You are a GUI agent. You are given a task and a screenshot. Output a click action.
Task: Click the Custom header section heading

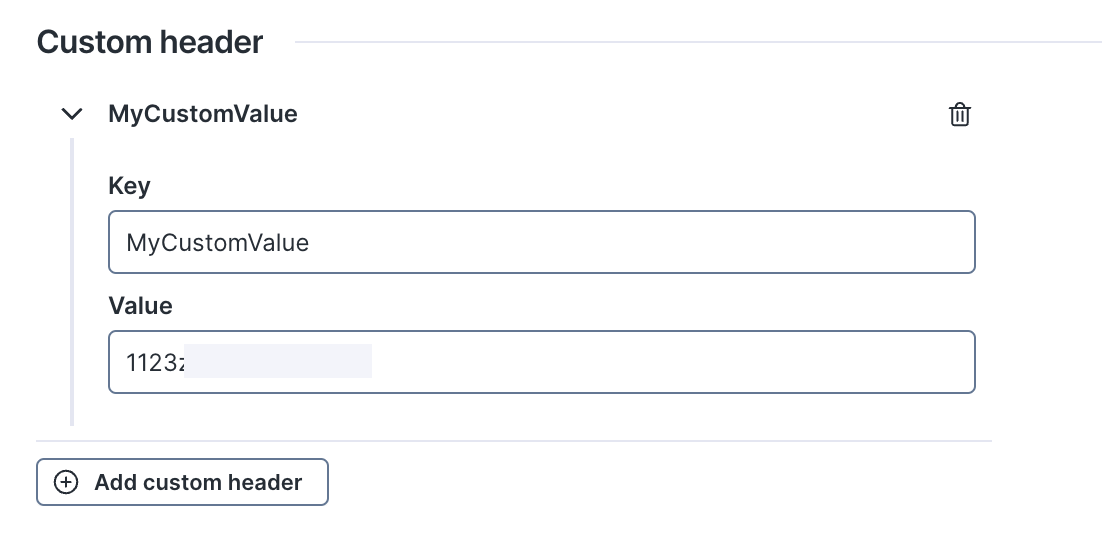(x=150, y=42)
